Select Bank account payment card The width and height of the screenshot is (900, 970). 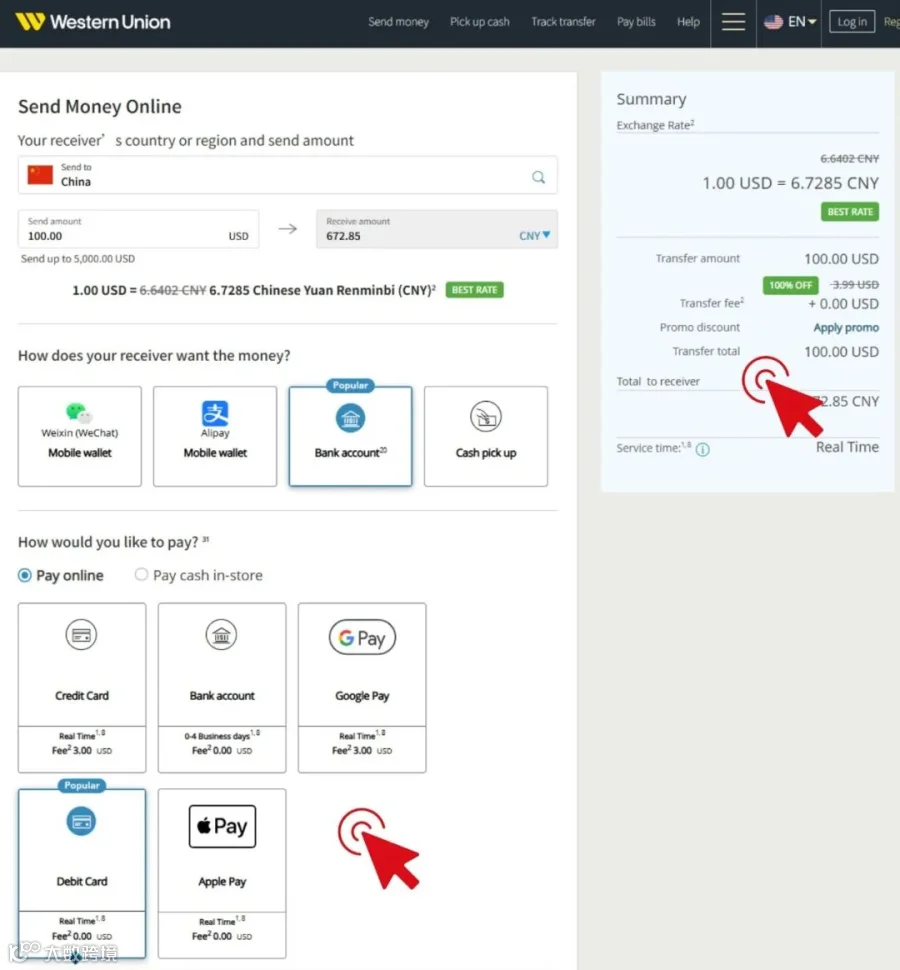(222, 687)
